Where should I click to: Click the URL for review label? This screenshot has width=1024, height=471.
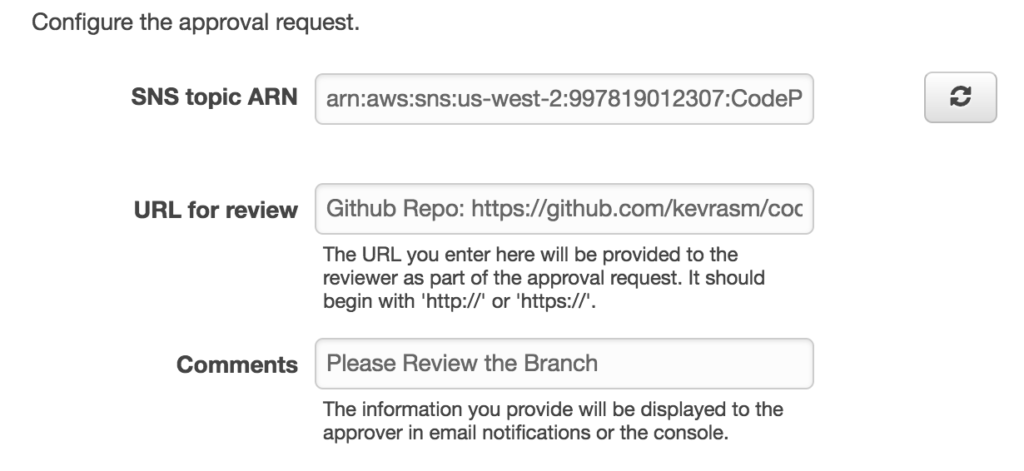click(216, 210)
